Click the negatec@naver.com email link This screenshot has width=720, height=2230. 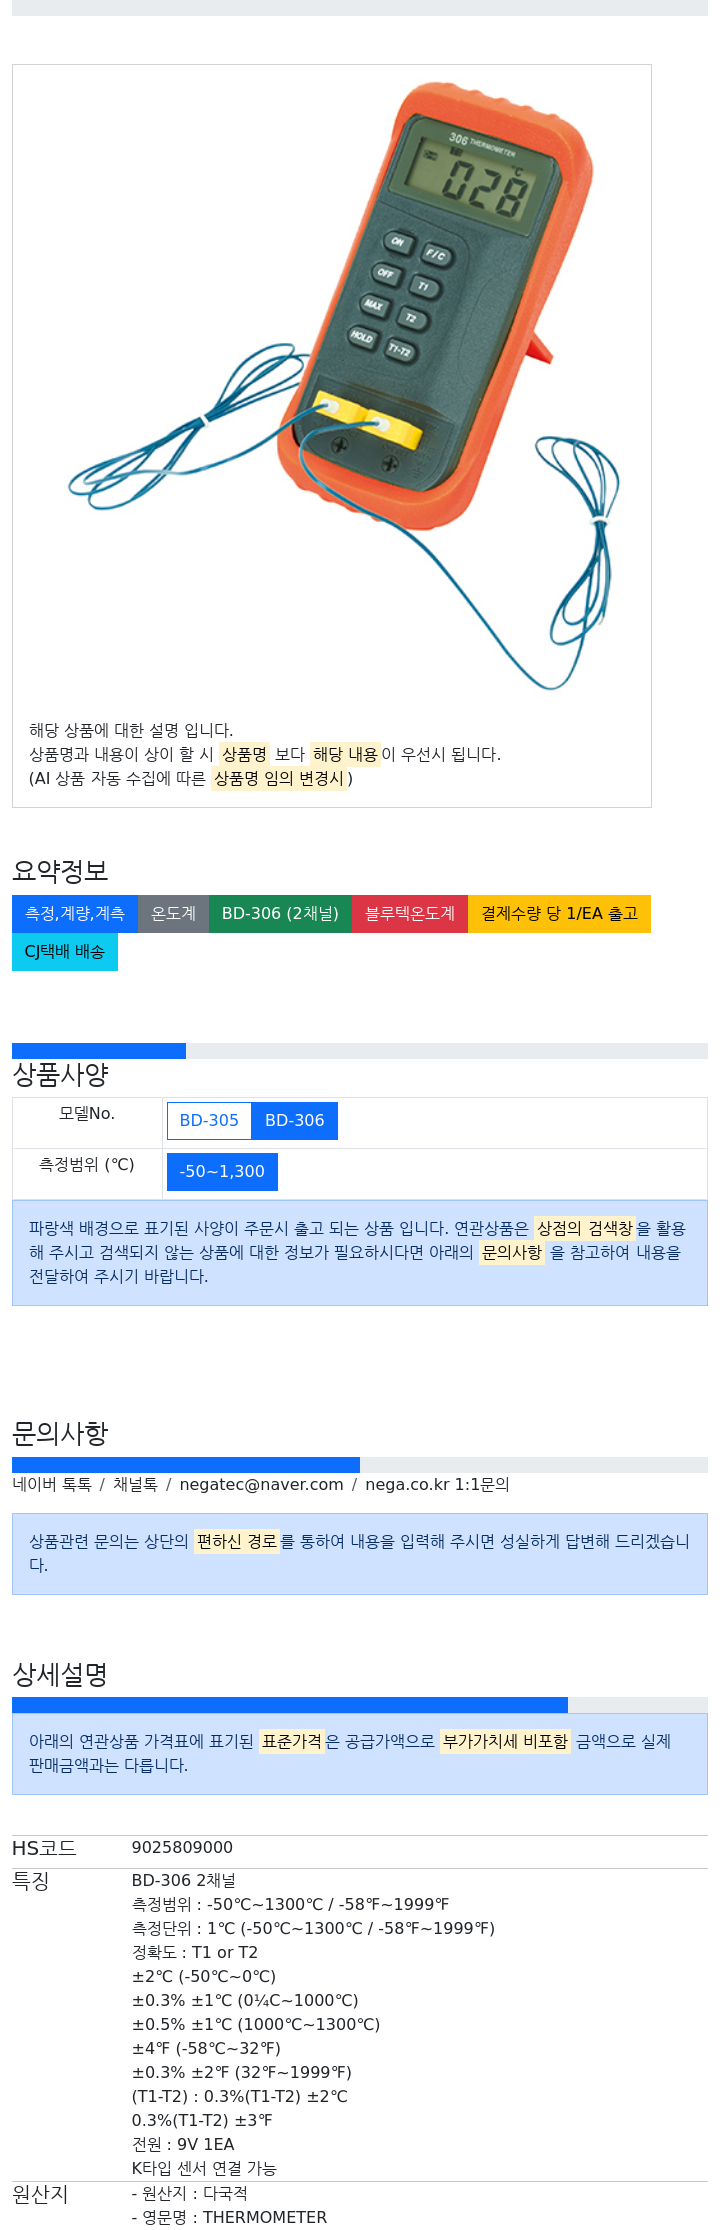pos(261,1484)
